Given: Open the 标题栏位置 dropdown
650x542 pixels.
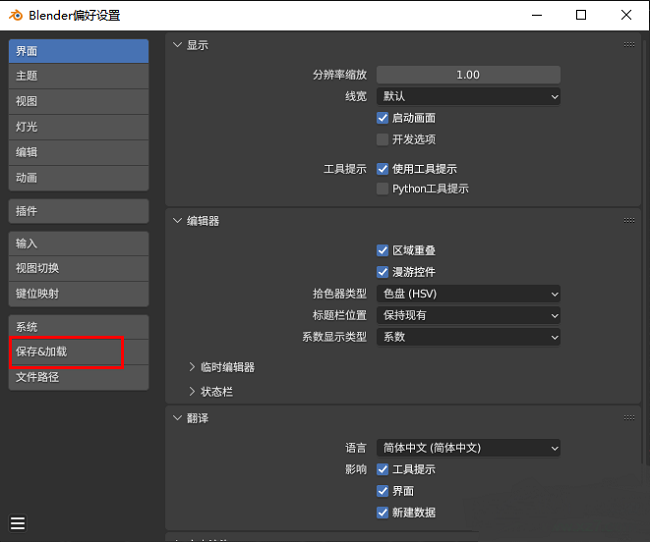Looking at the screenshot, I should point(468,316).
